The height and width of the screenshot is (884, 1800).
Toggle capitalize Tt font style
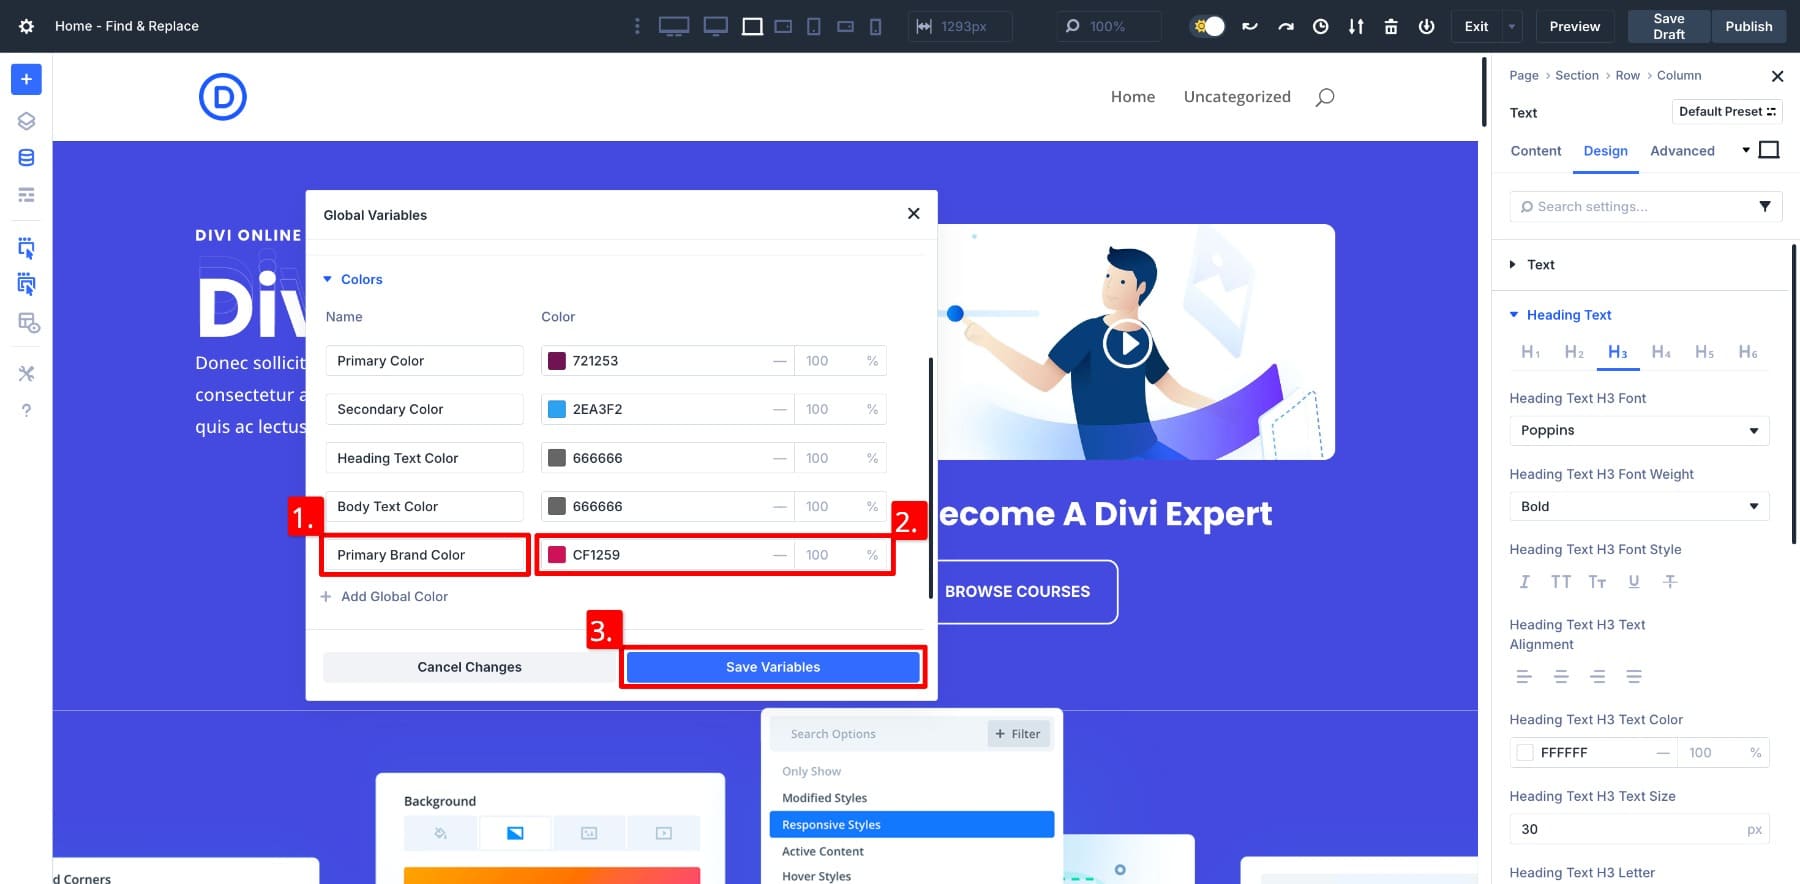(x=1597, y=582)
